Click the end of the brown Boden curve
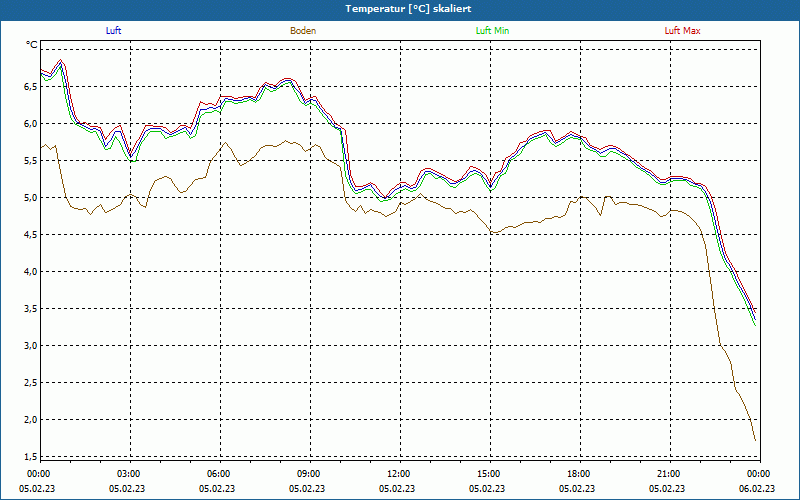 tap(755, 440)
